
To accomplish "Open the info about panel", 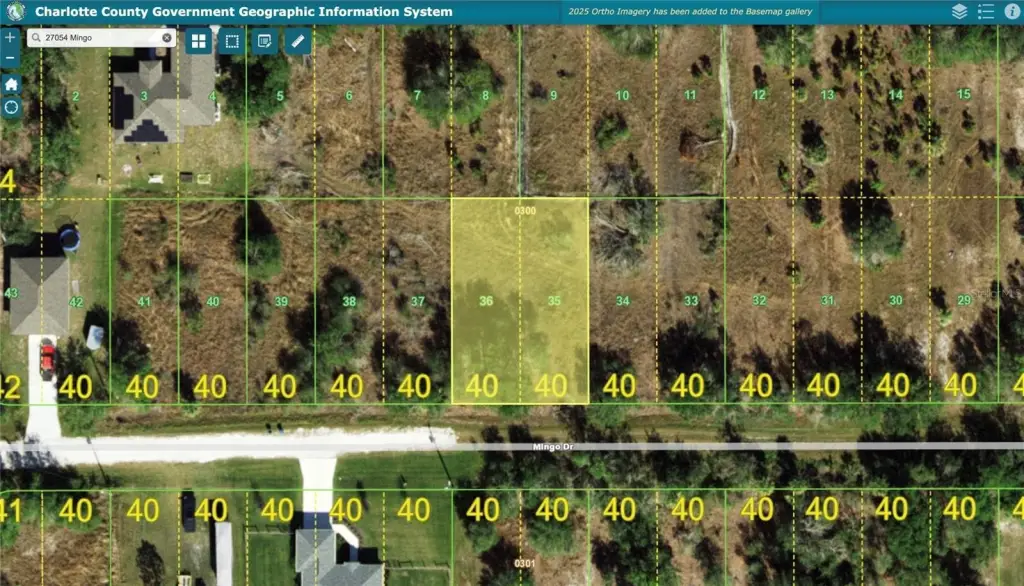I will tap(1011, 12).
